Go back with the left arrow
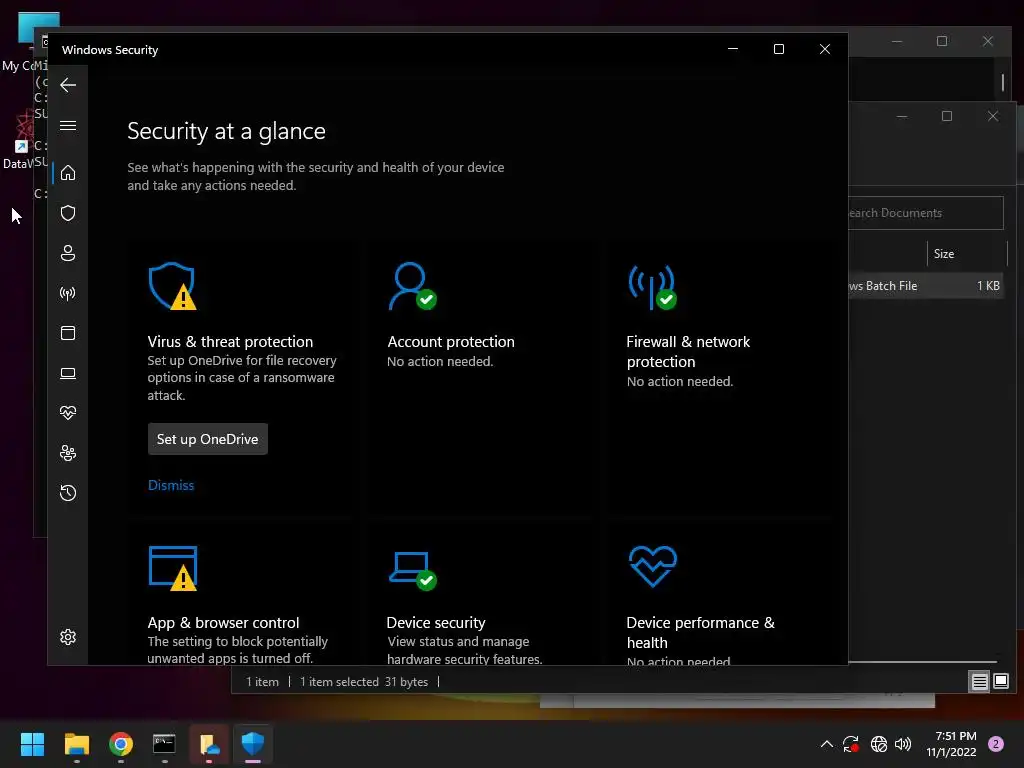1024x768 pixels. 68,85
